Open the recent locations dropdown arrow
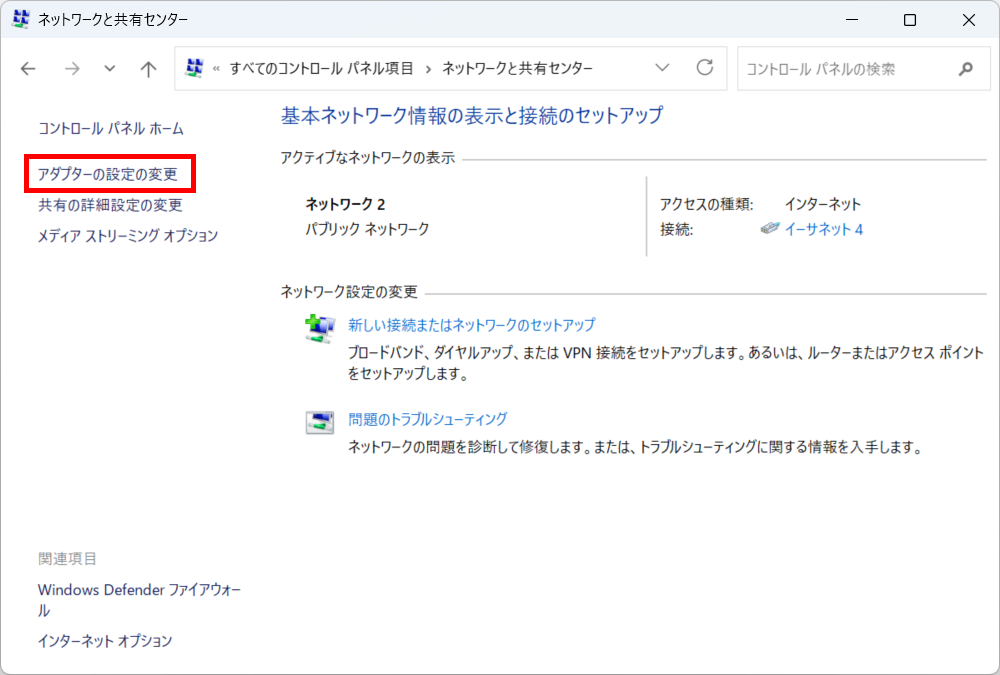This screenshot has width=1000, height=675. [x=108, y=68]
